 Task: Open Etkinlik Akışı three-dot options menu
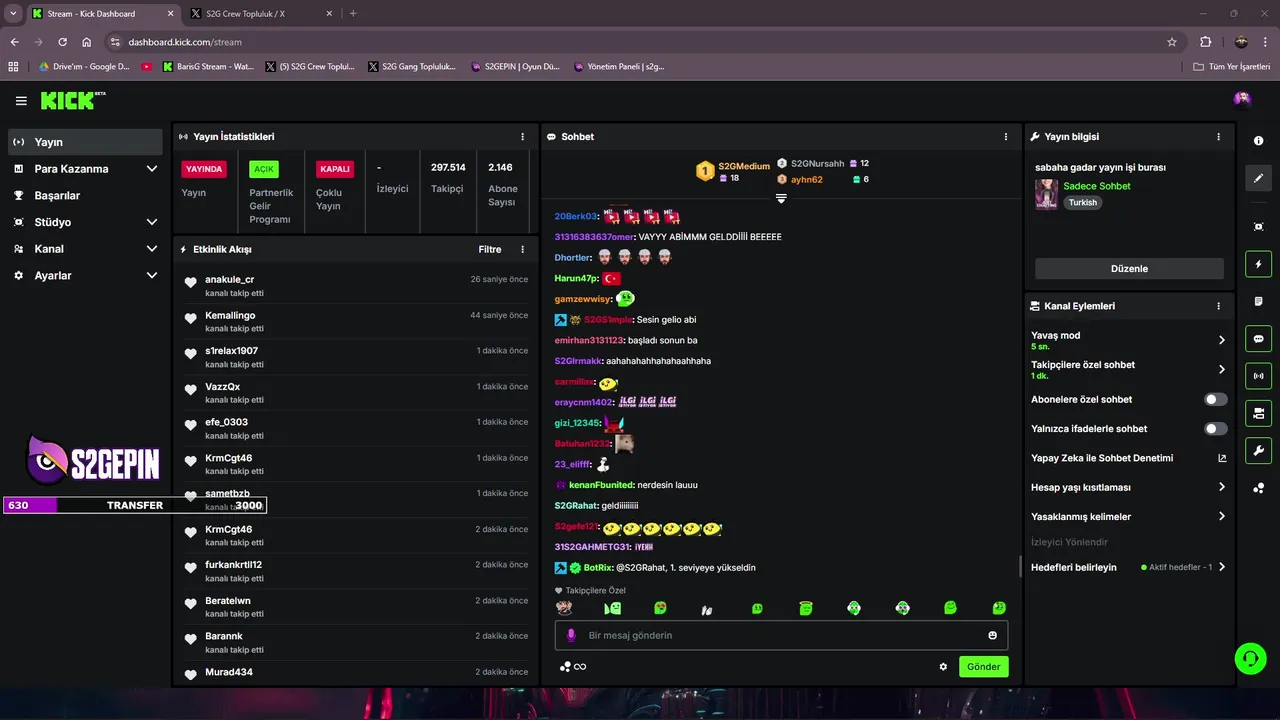[522, 249]
